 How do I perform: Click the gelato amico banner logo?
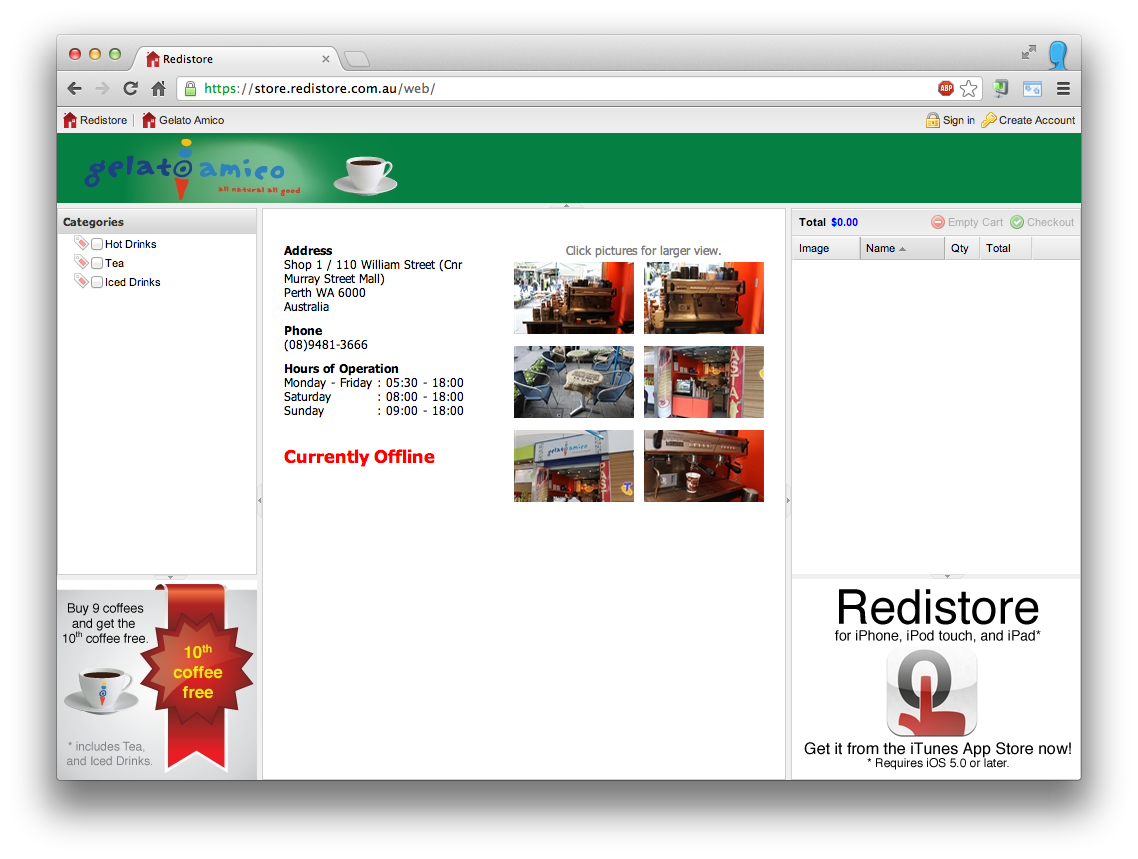click(192, 169)
